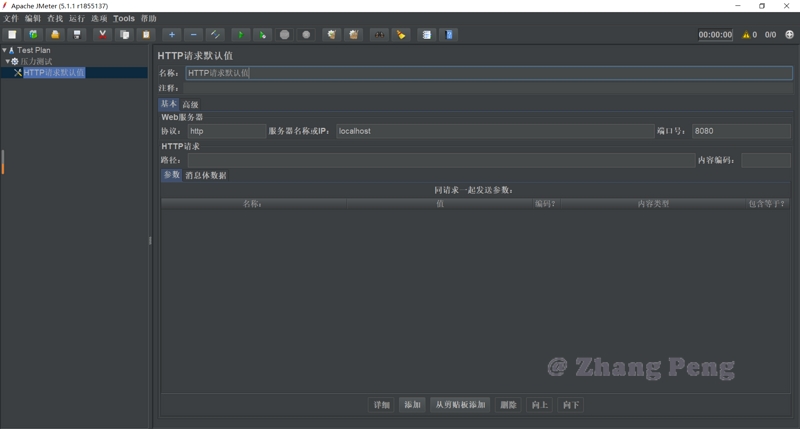
Task: Open the Tools menu
Action: [x=124, y=19]
